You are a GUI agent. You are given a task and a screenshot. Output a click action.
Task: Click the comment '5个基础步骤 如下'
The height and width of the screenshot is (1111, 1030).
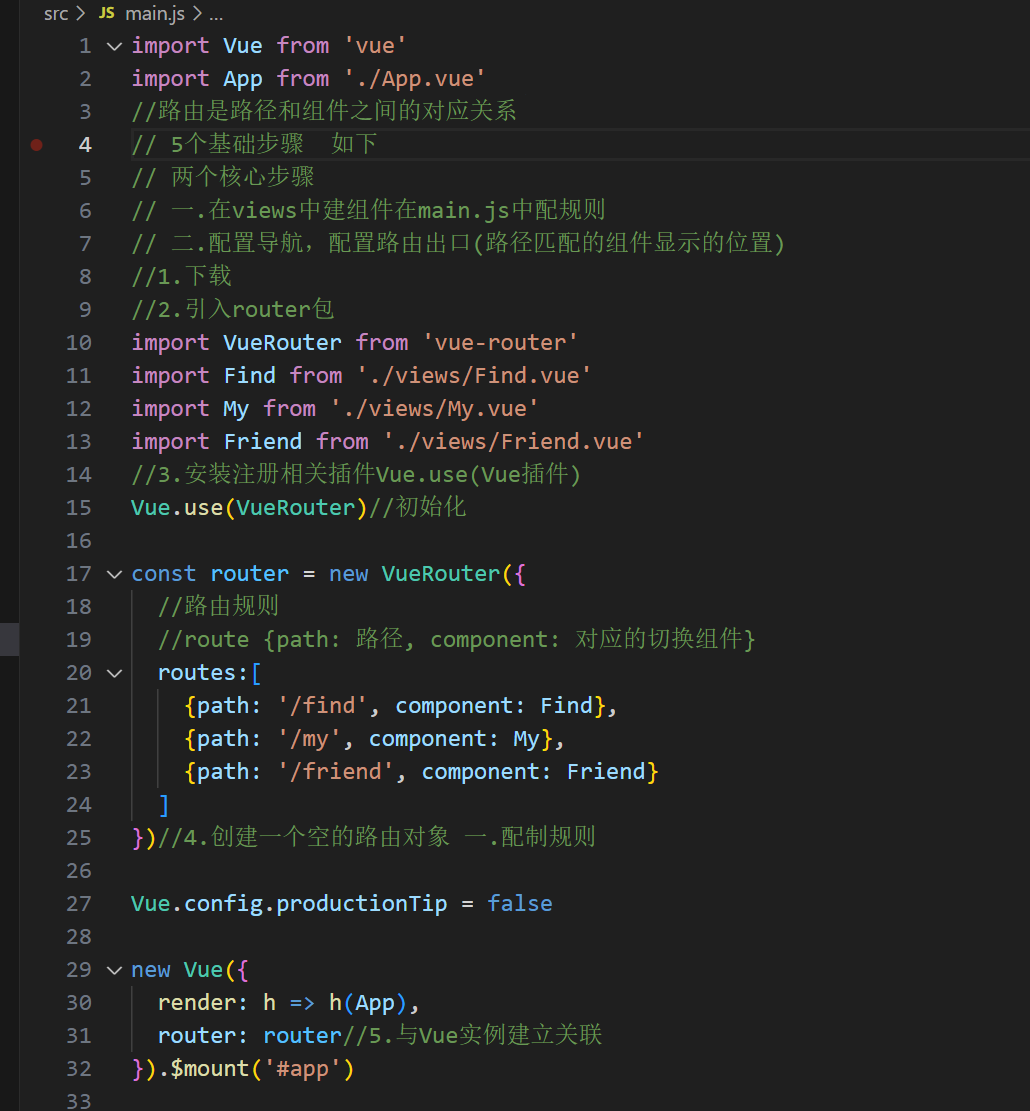pos(273,145)
